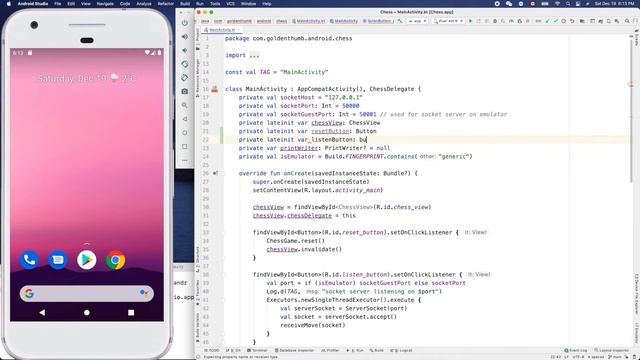Tap the emulator Back navigation button
The image size is (640, 360).
42,312
